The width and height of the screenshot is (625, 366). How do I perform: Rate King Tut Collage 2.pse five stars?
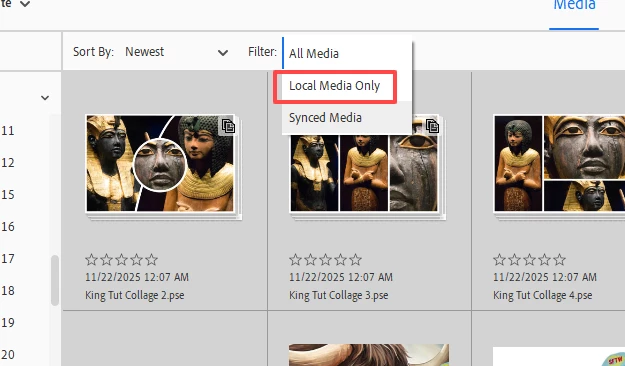(x=151, y=260)
